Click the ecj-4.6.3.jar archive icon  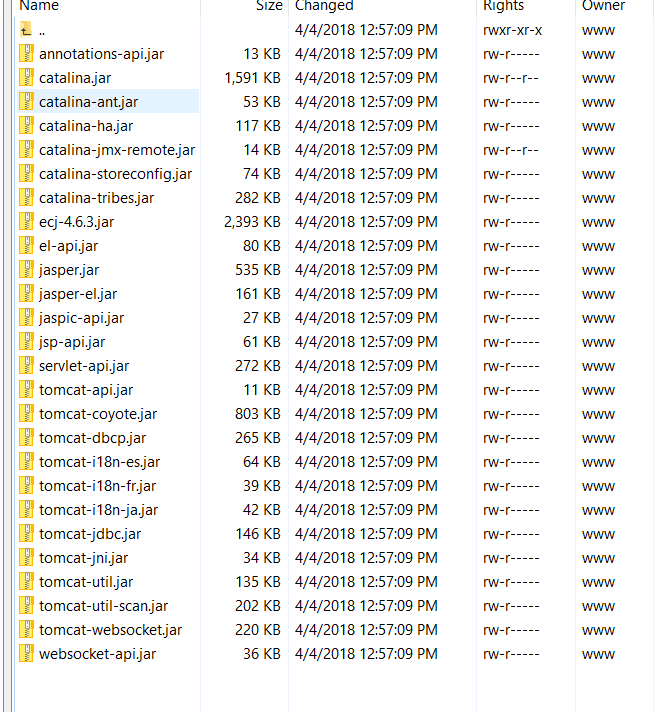point(26,222)
